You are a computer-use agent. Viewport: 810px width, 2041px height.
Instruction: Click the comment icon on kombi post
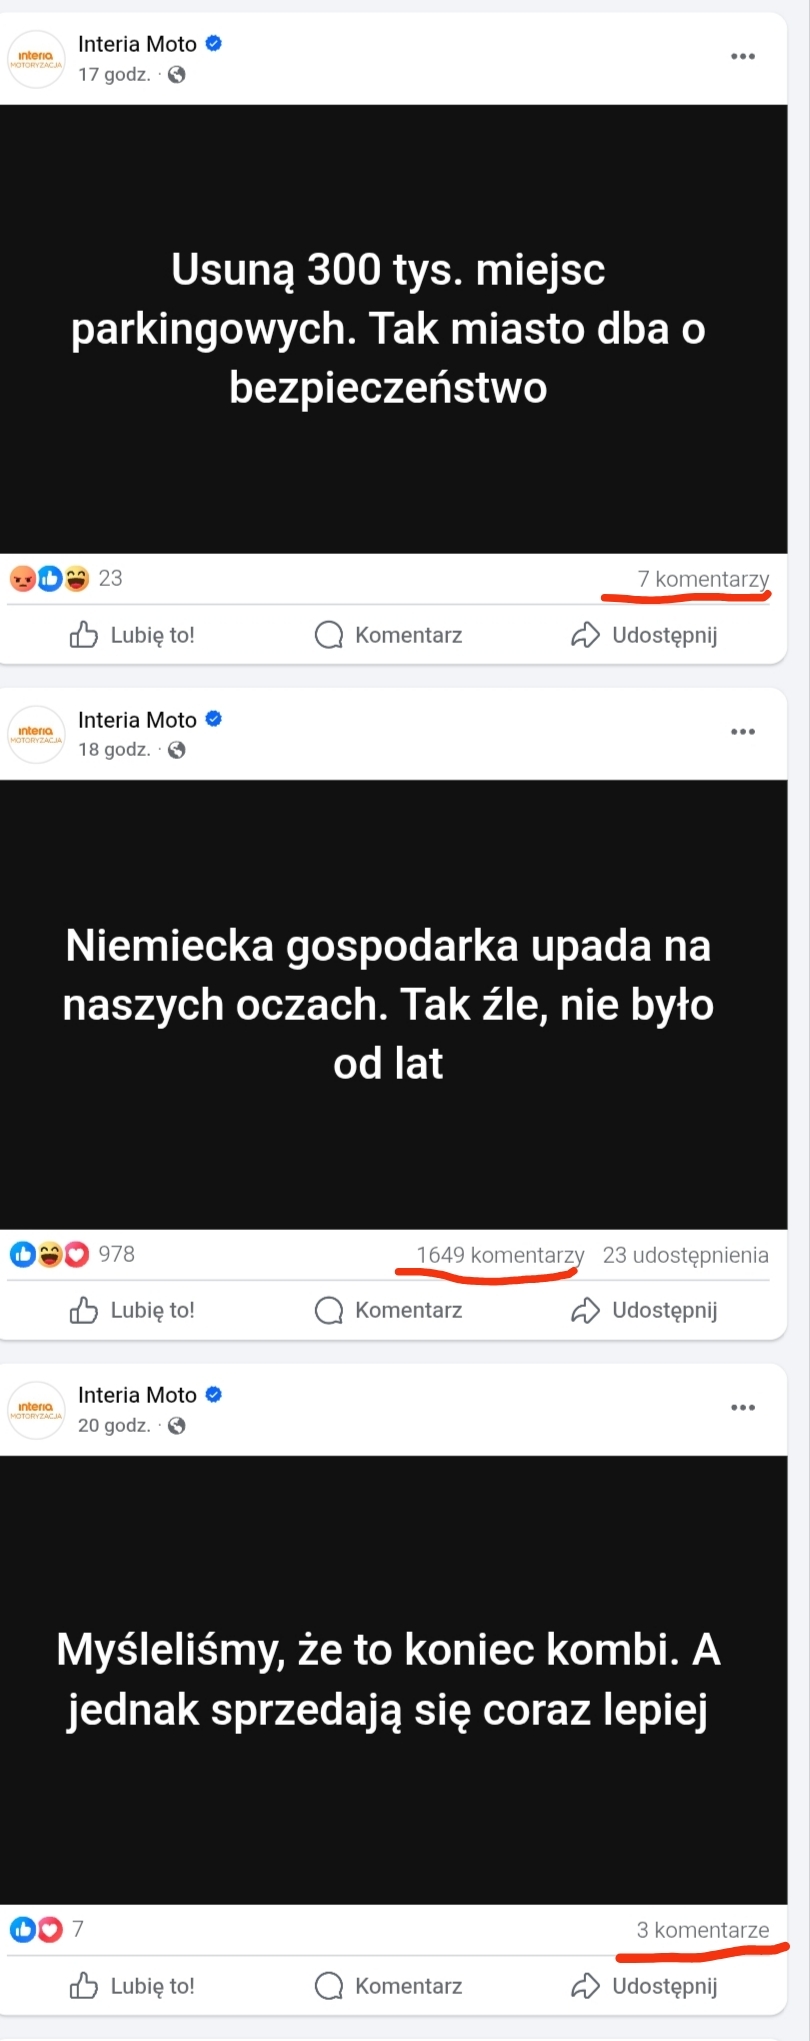pos(329,1986)
